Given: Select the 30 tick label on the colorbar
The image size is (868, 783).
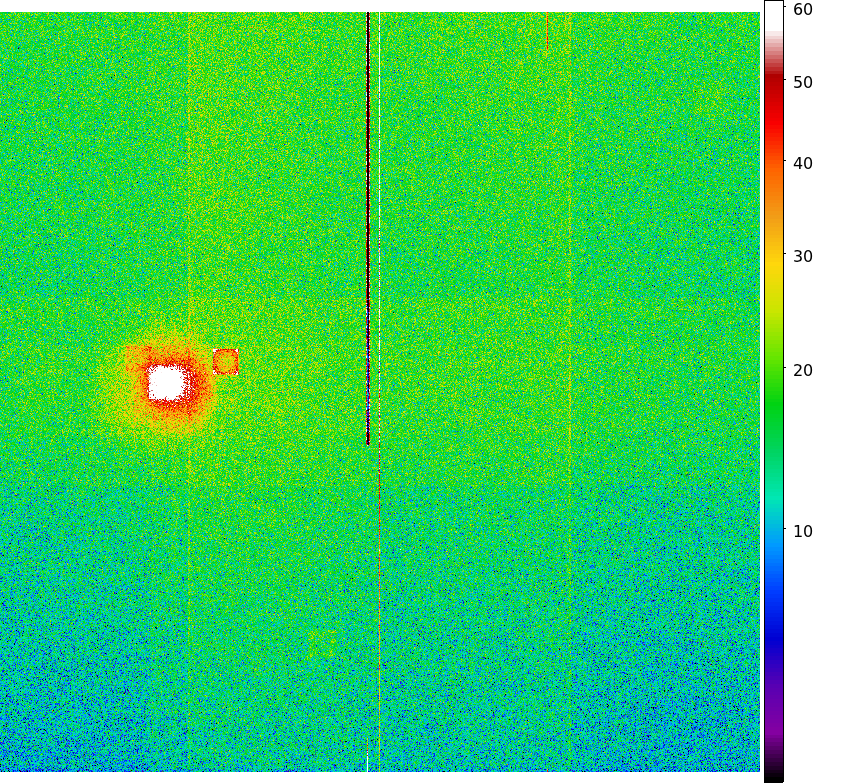Looking at the screenshot, I should point(803,256).
